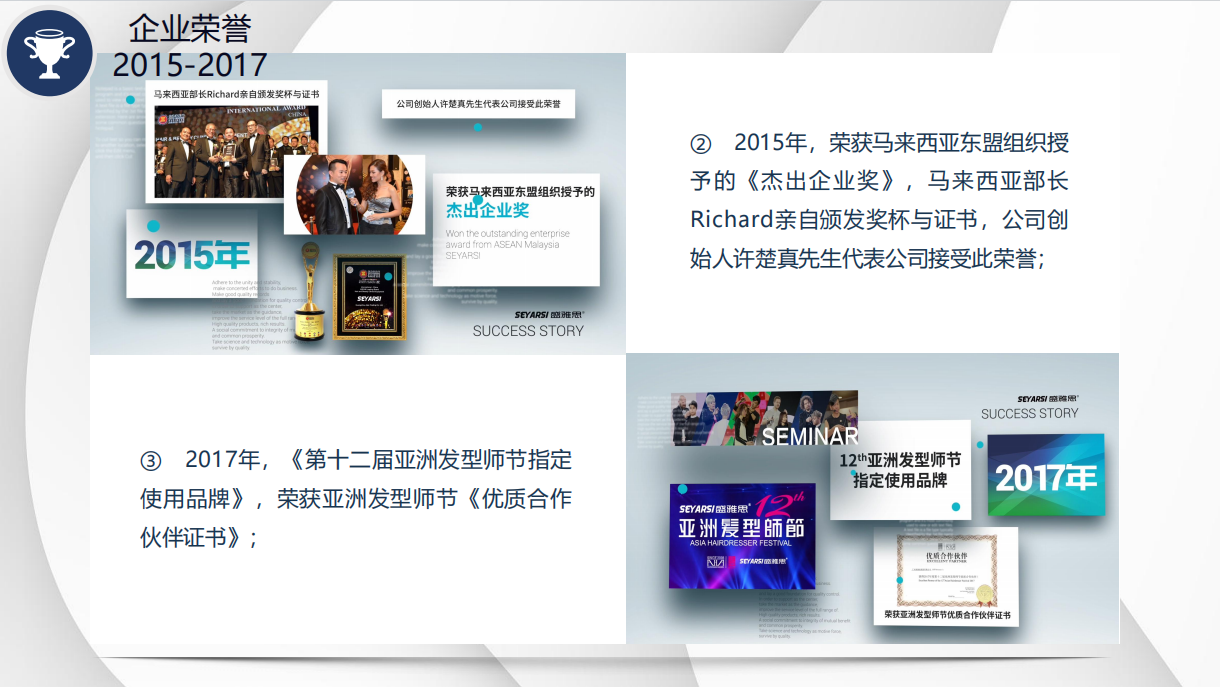
Task: Select the Asia Hairdresser Festival purple banner
Action: point(742,535)
